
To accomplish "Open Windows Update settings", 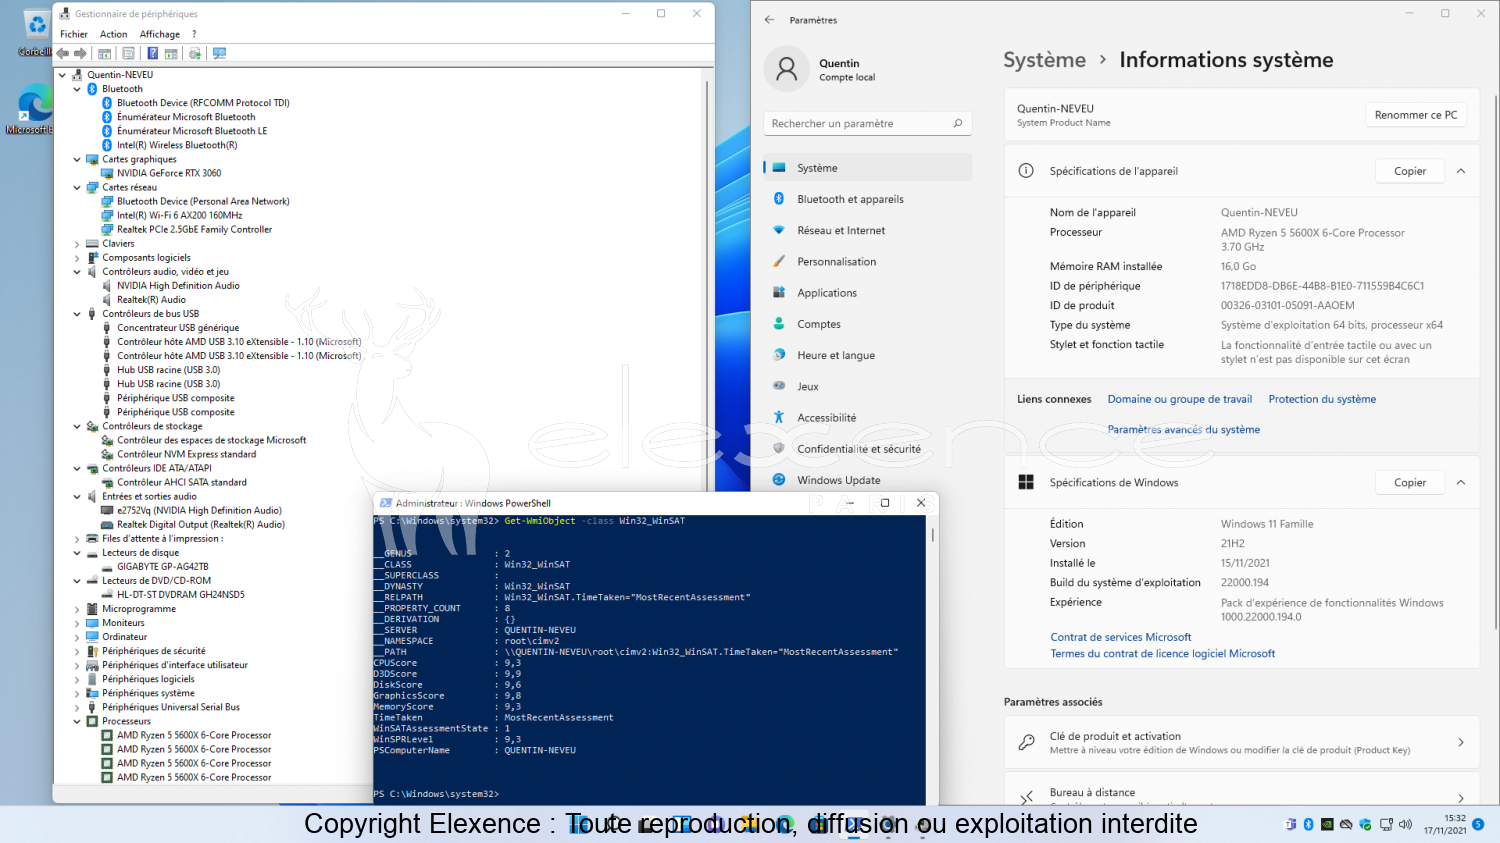I will coord(867,480).
